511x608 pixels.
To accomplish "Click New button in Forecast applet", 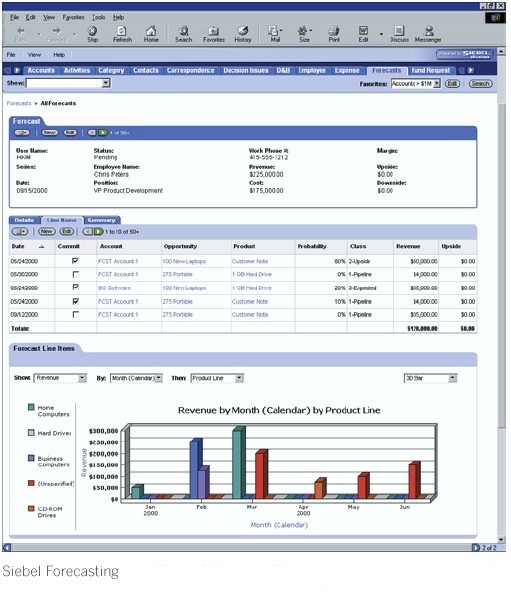I will 50,133.
